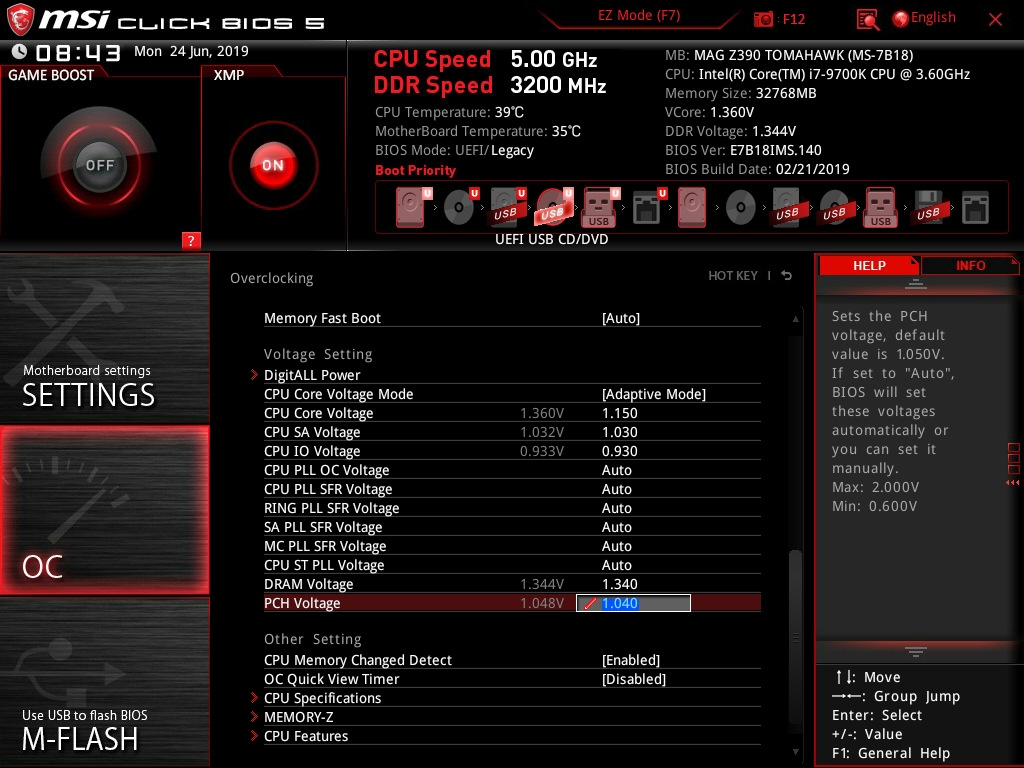Screen dimensions: 1024x768
Task: Click the Boot Priority label
Action: pos(415,170)
